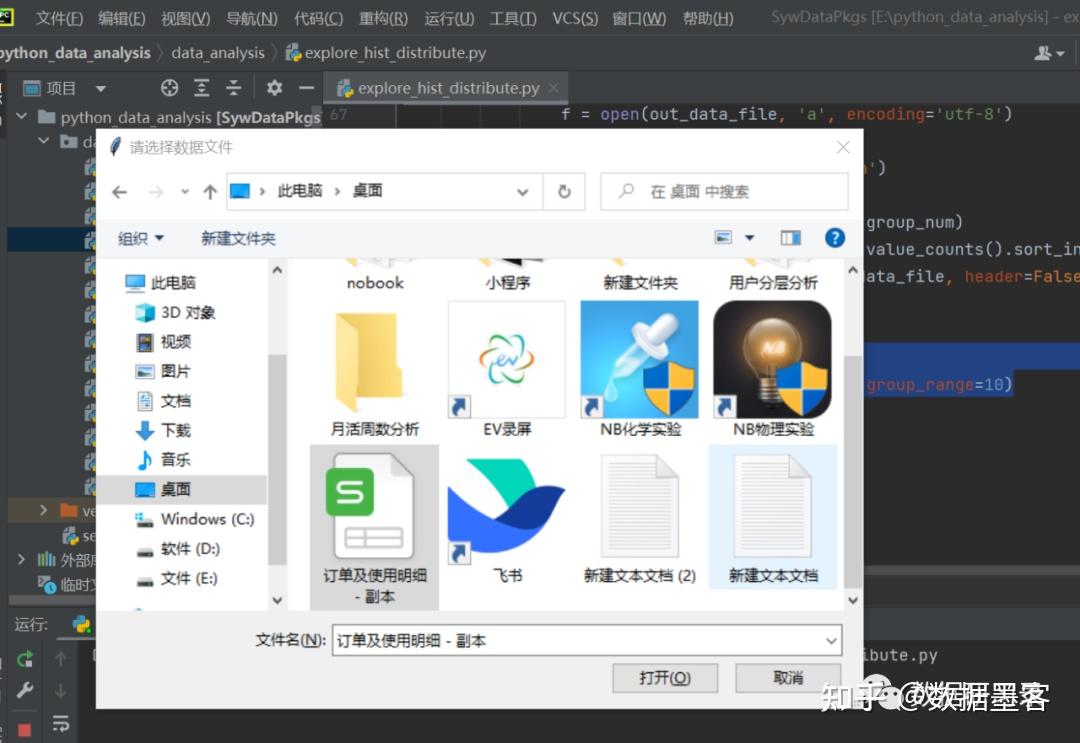Select 3D 对象 in the navigation pane
Screen dimensions: 1080x743
pos(175,312)
